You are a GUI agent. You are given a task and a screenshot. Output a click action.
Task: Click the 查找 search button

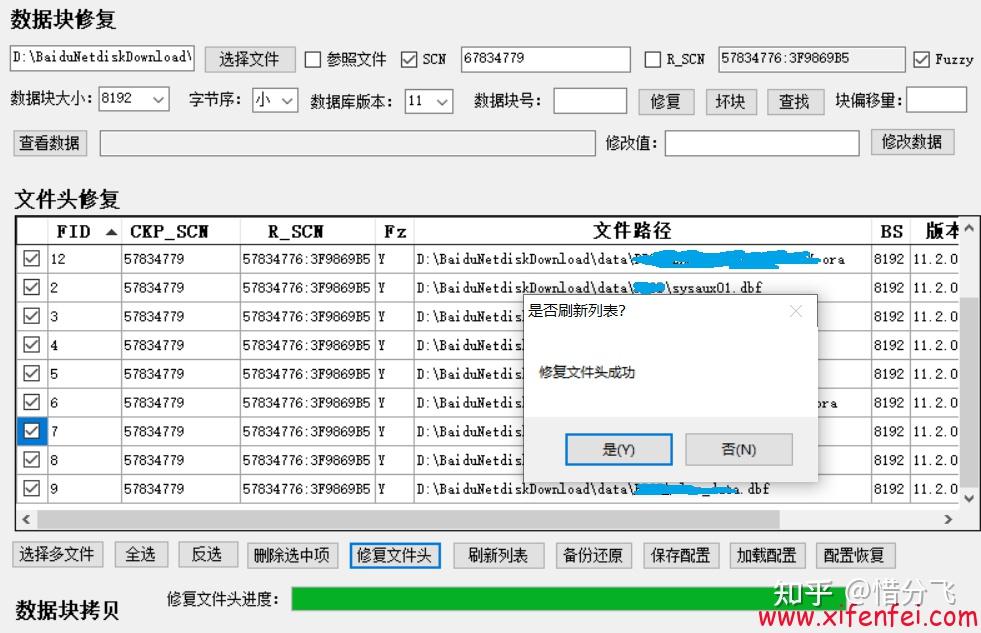pos(795,100)
